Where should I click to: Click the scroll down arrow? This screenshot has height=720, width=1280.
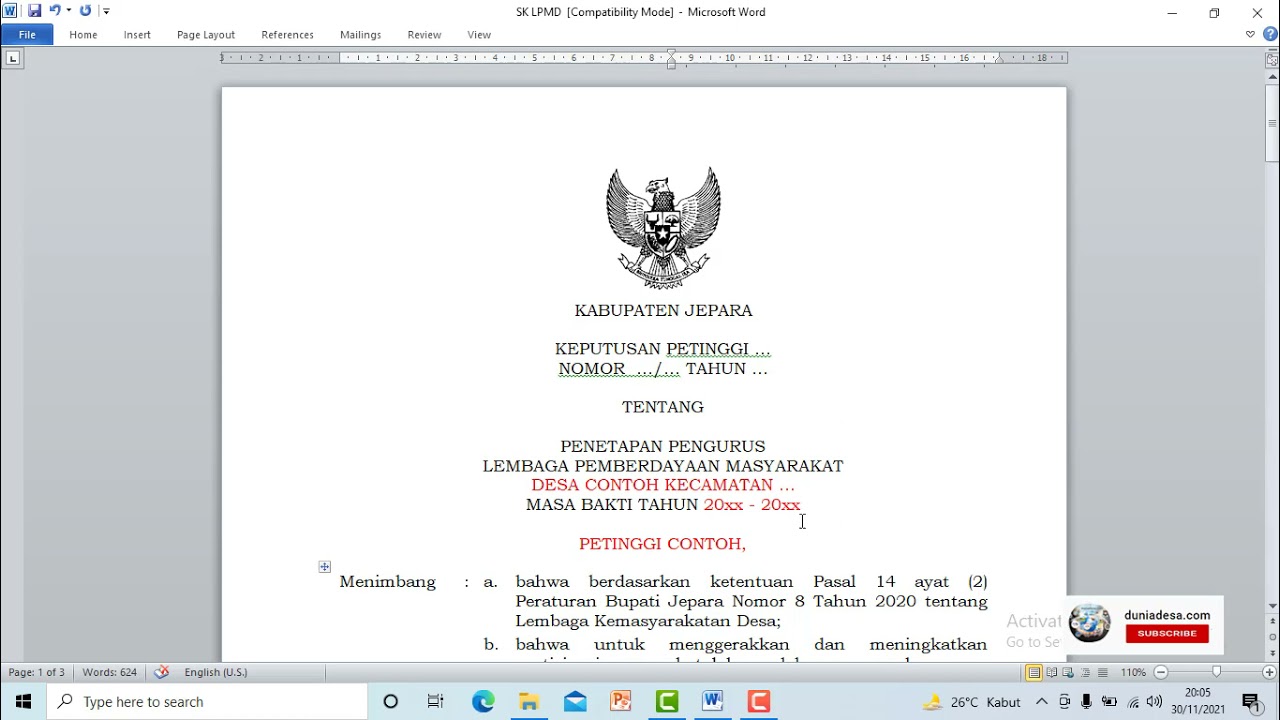point(1272,606)
